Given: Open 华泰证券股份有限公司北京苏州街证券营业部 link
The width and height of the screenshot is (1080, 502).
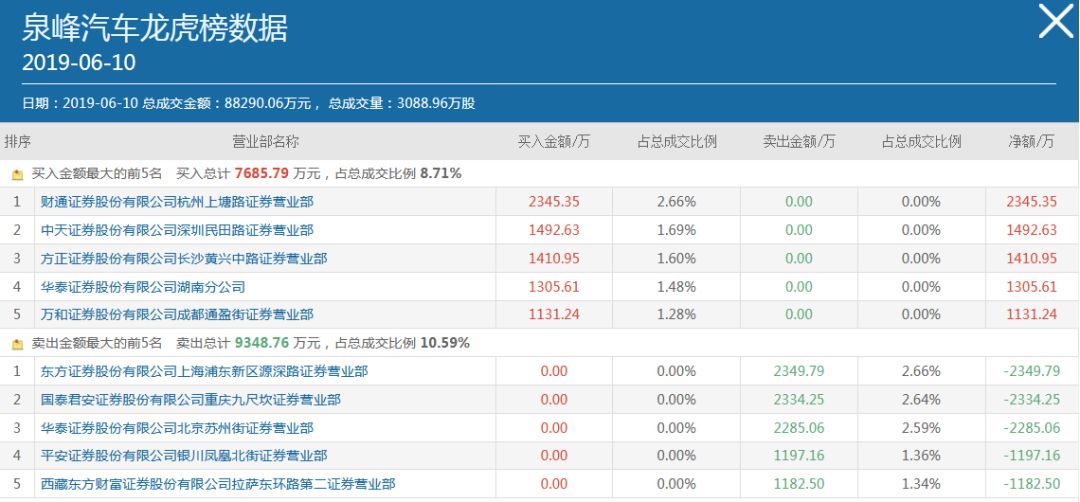Looking at the screenshot, I should tap(177, 428).
